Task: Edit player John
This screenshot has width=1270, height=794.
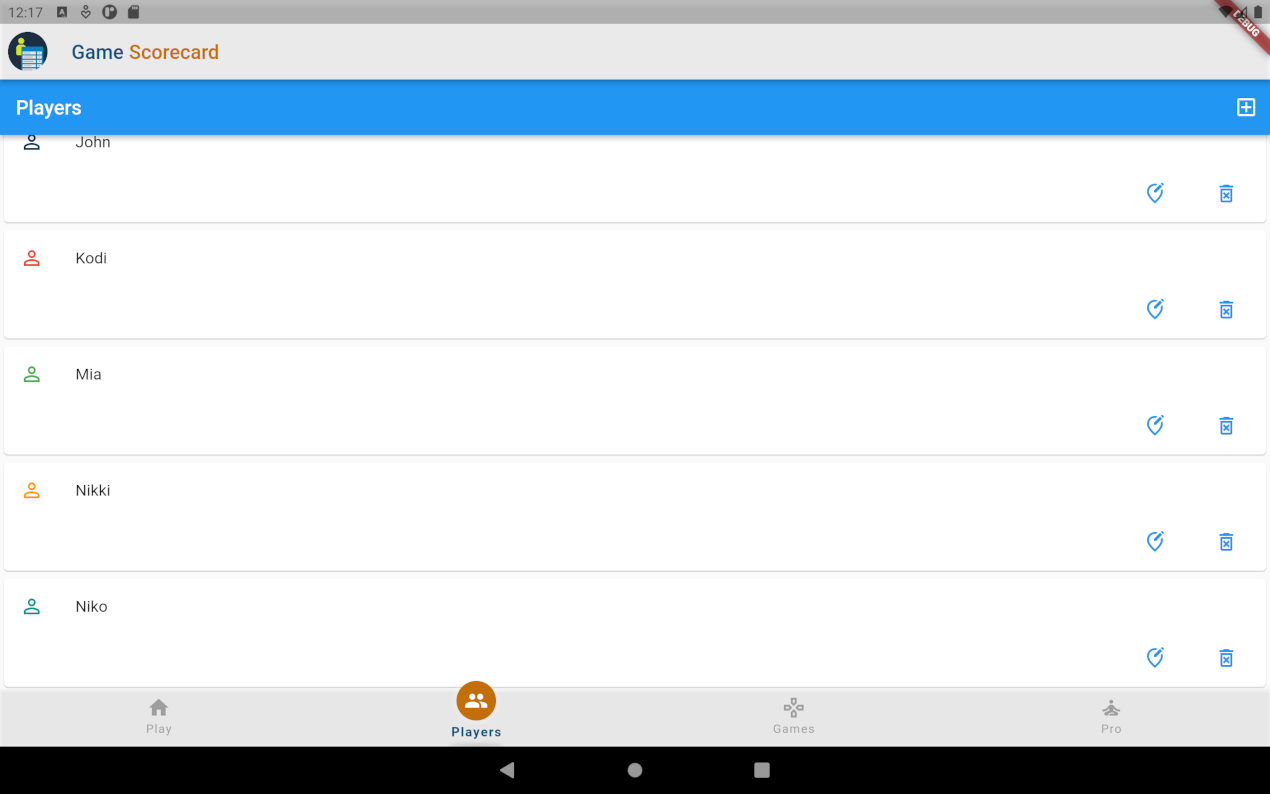Action: pyautogui.click(x=1155, y=193)
